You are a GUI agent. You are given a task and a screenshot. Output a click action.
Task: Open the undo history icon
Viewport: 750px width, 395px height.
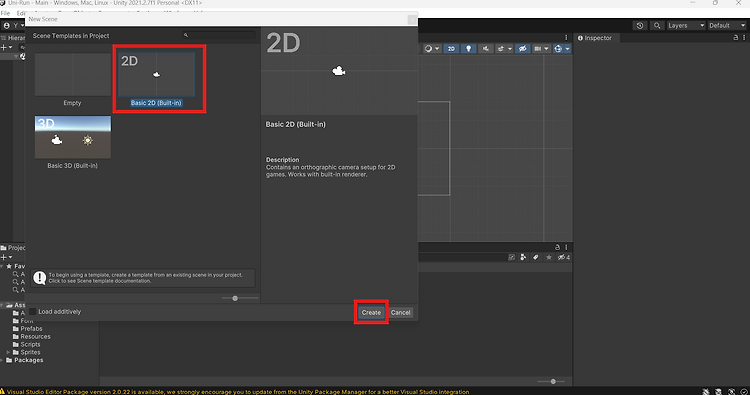[640, 25]
